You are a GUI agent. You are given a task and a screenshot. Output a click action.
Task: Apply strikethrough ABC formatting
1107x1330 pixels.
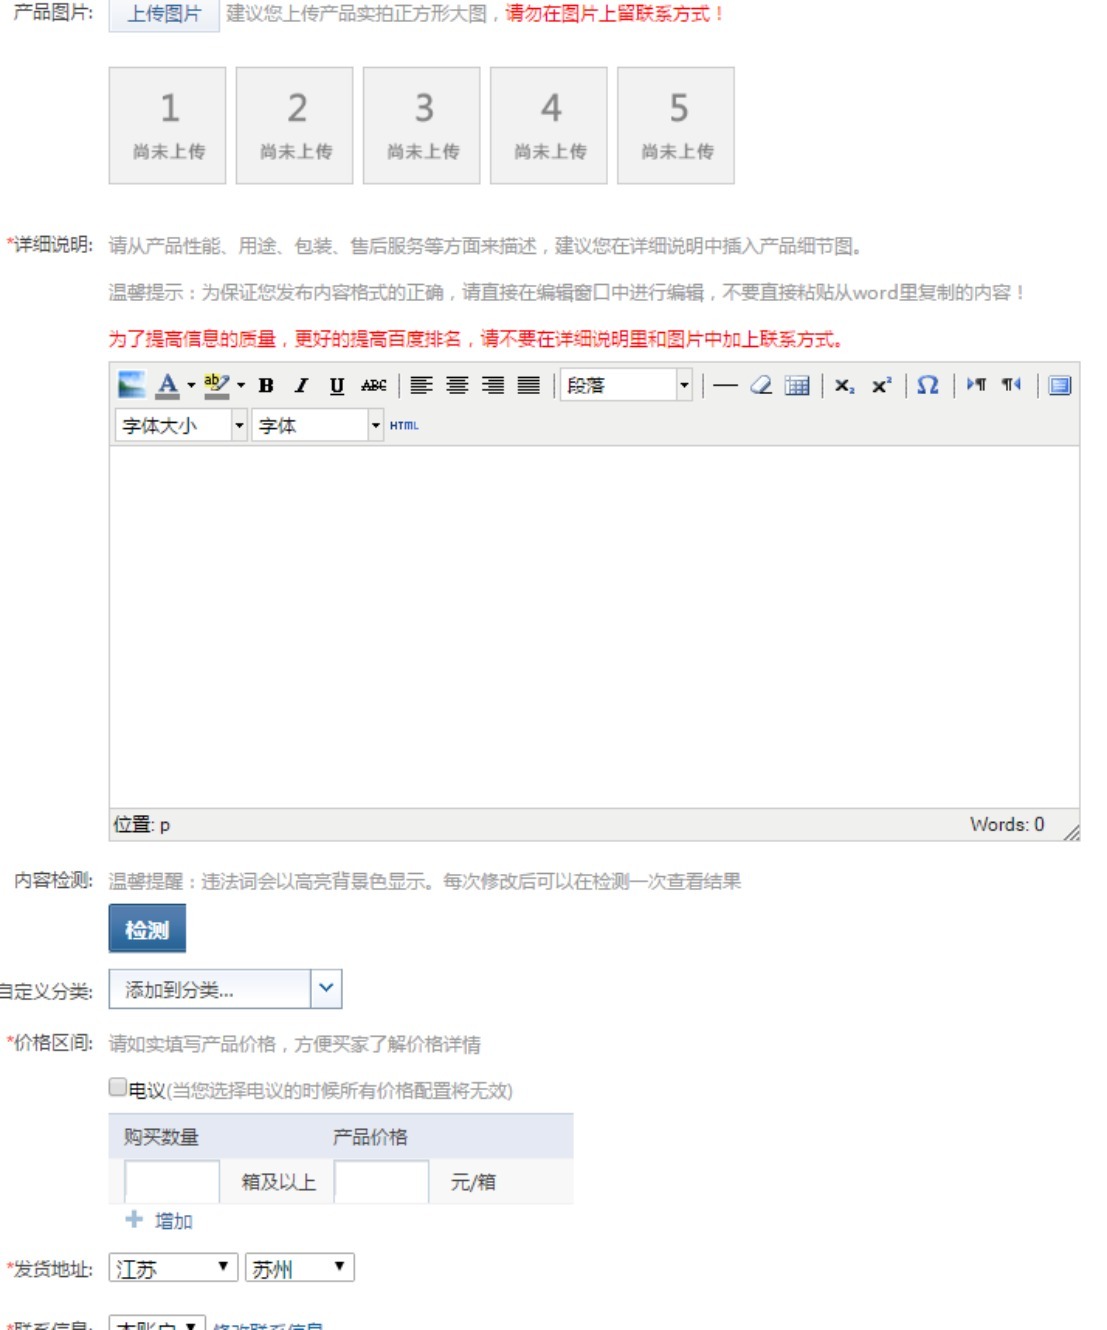coord(374,385)
